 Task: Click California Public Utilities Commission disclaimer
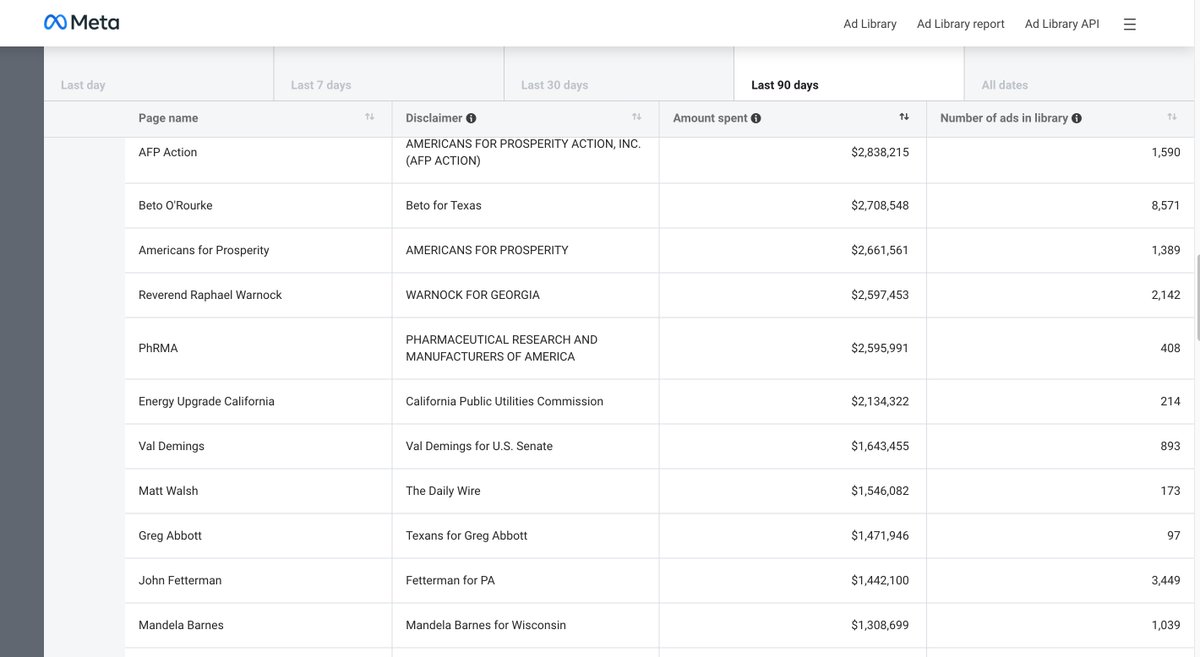tap(504, 401)
